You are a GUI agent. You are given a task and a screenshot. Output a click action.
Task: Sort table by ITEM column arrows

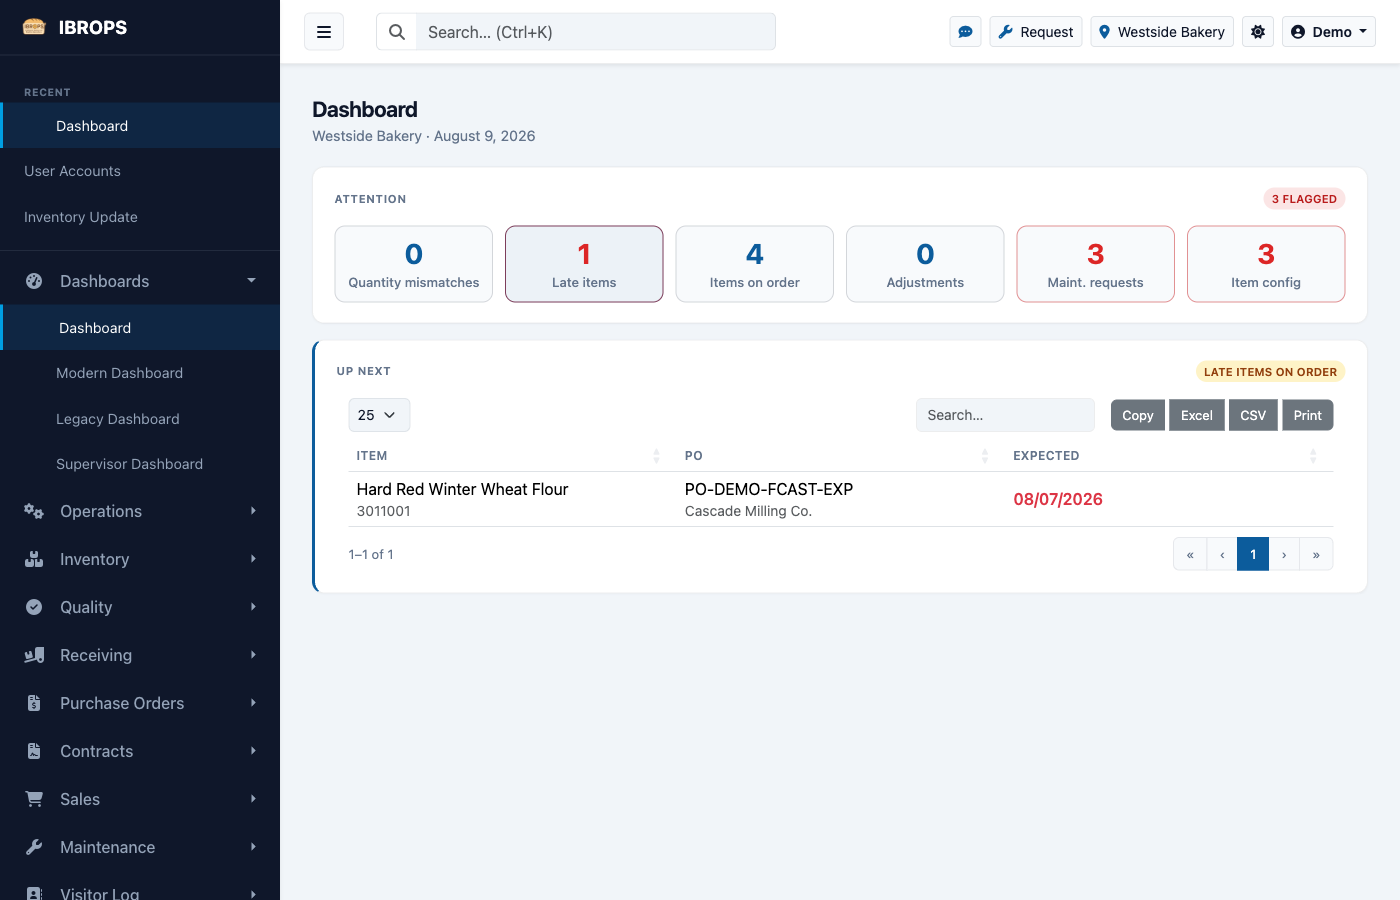(657, 456)
